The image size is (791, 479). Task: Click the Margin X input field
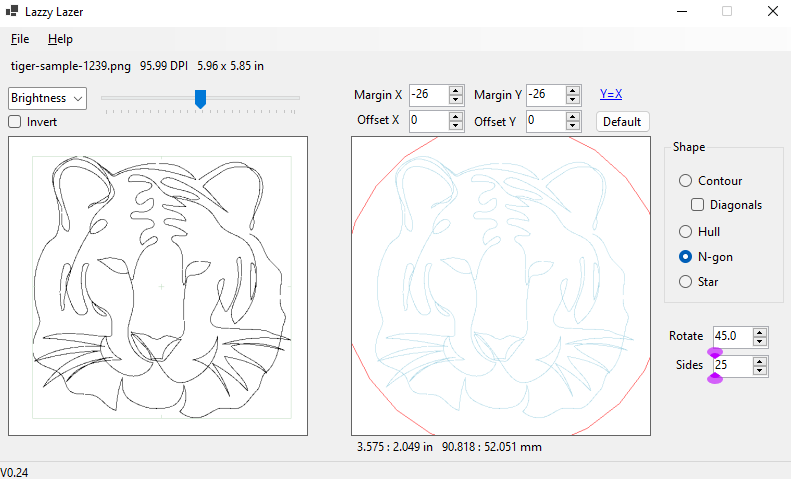428,94
